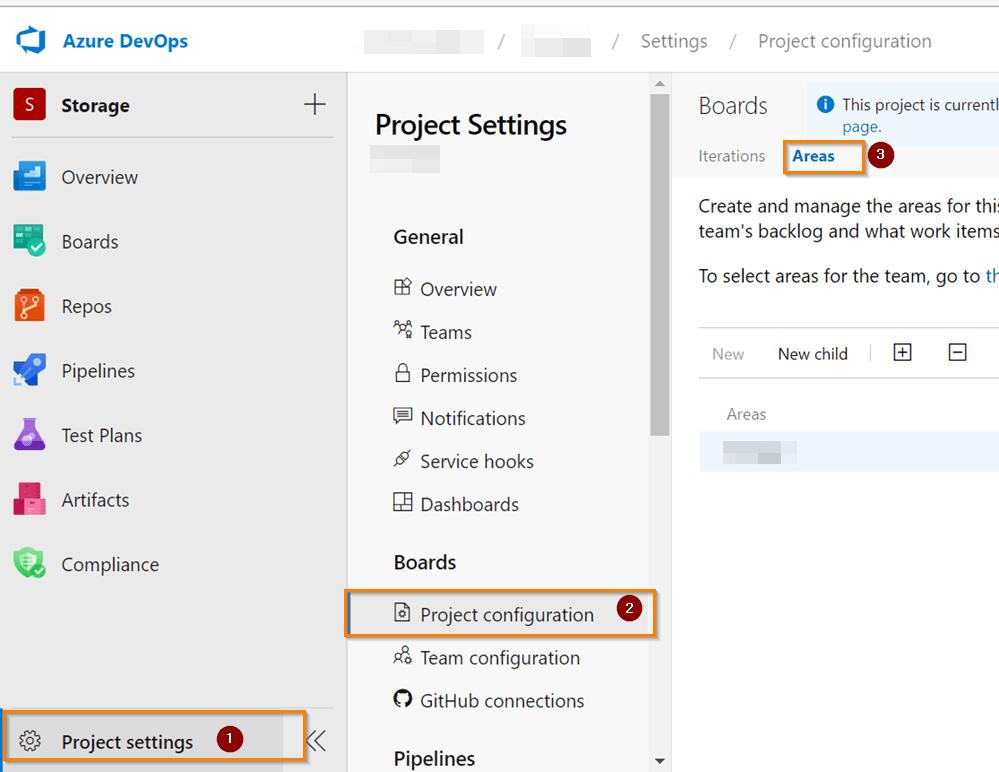Image resolution: width=999 pixels, height=772 pixels.
Task: Click the Azure DevOps logo icon
Action: [x=32, y=41]
